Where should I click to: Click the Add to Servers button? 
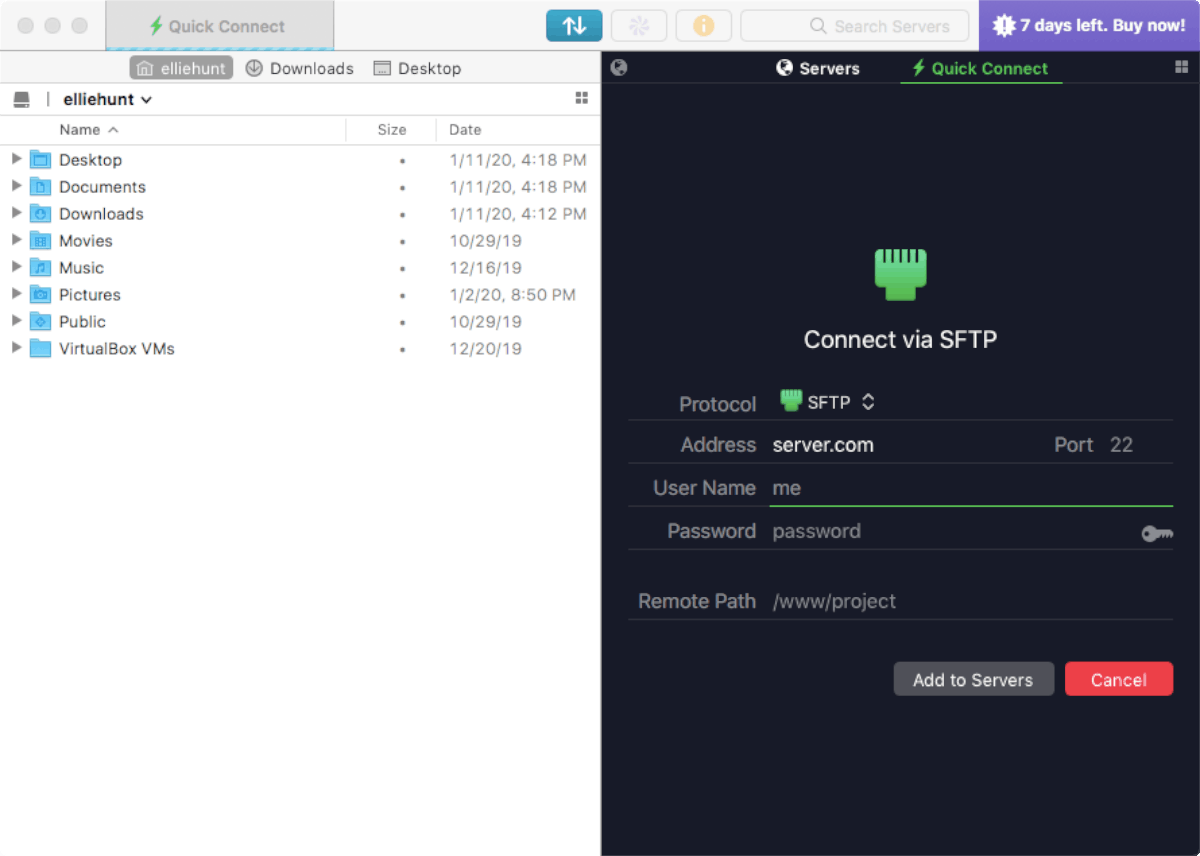pyautogui.click(x=973, y=679)
